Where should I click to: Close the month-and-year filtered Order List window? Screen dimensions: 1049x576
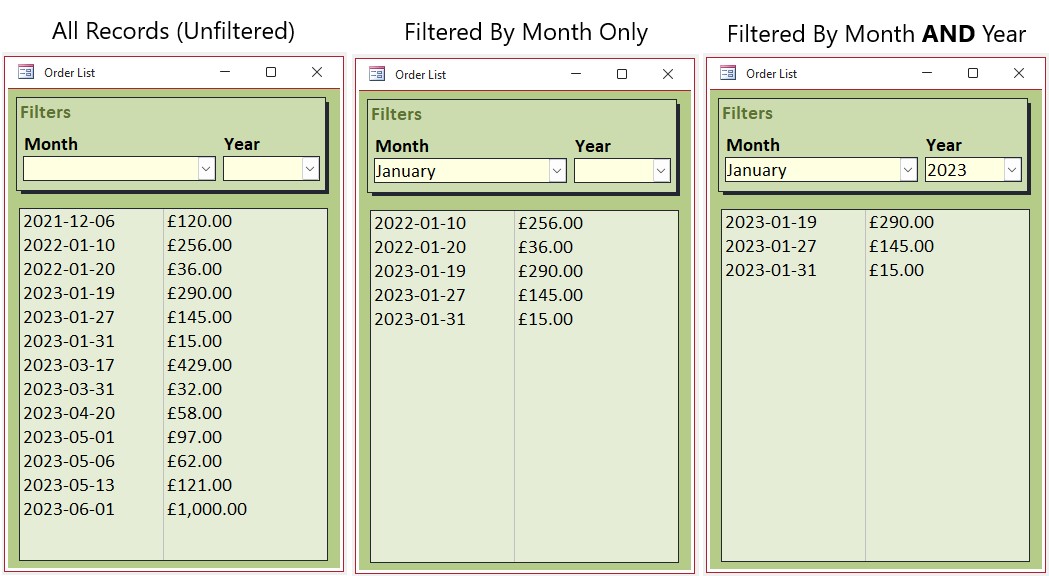coord(1019,73)
